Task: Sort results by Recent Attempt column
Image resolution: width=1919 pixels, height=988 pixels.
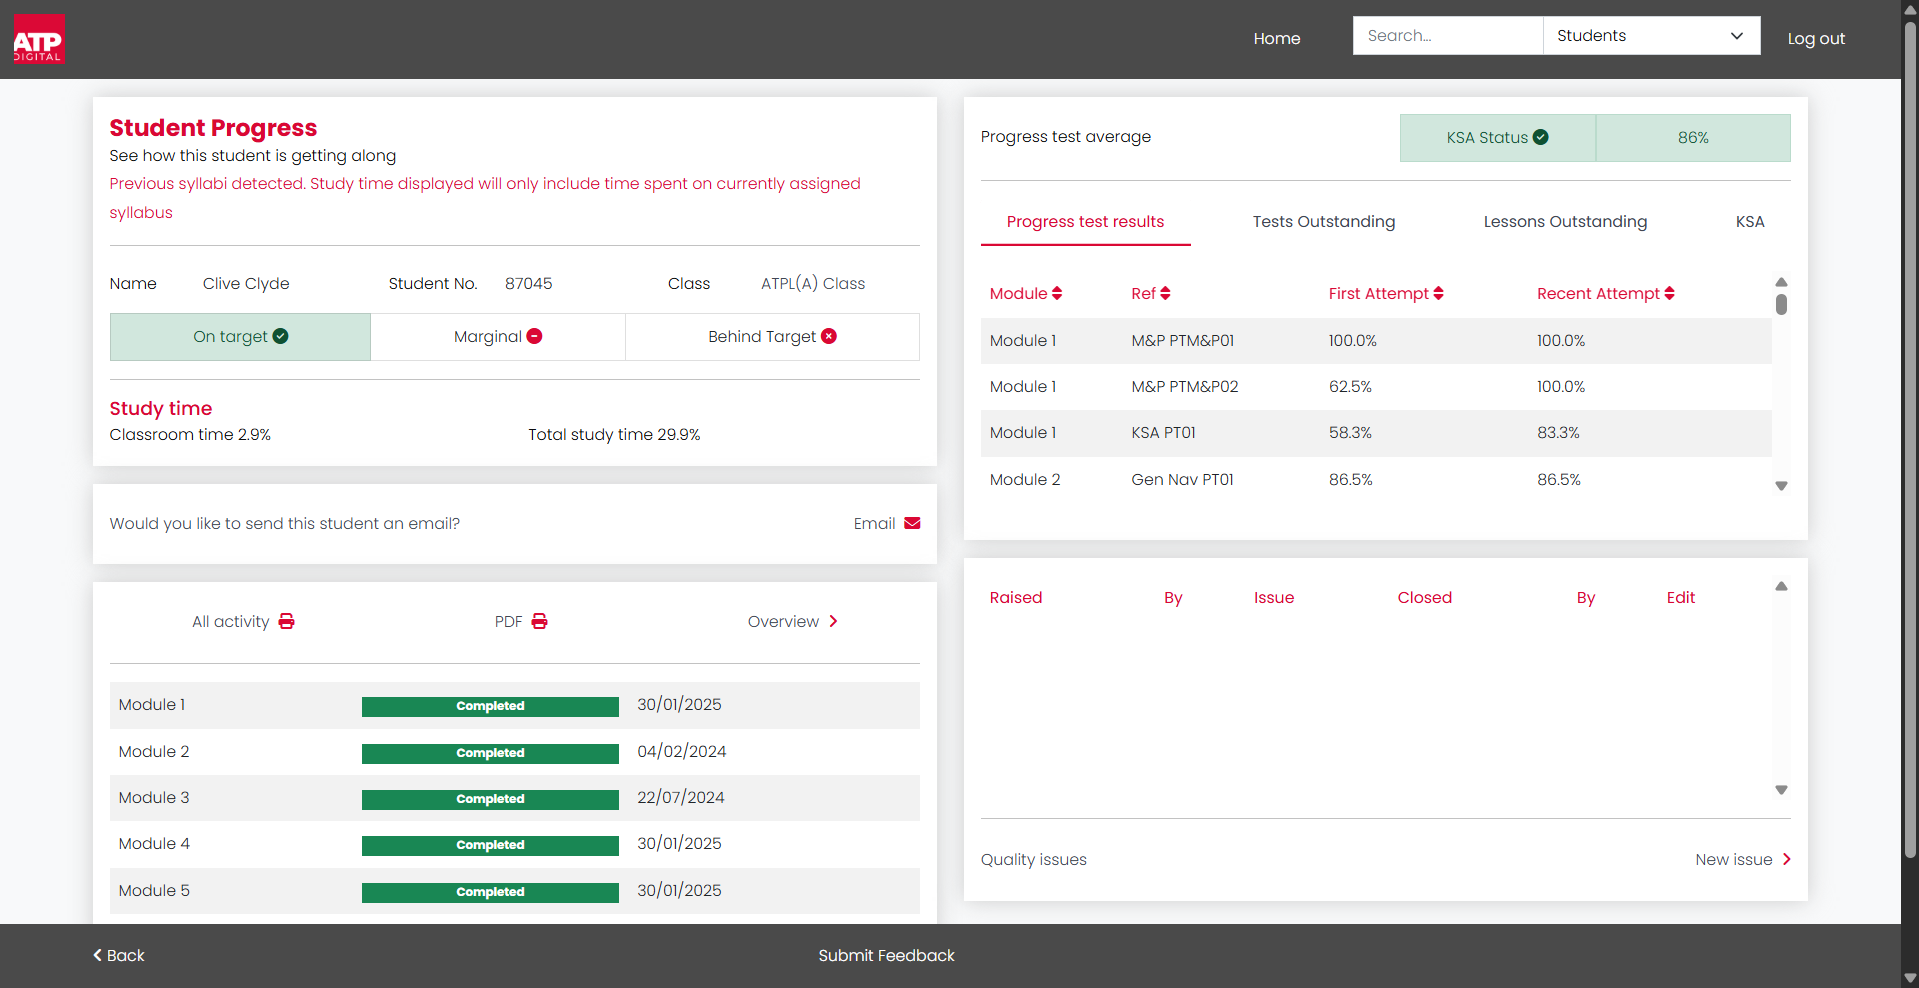Action: pos(1606,293)
